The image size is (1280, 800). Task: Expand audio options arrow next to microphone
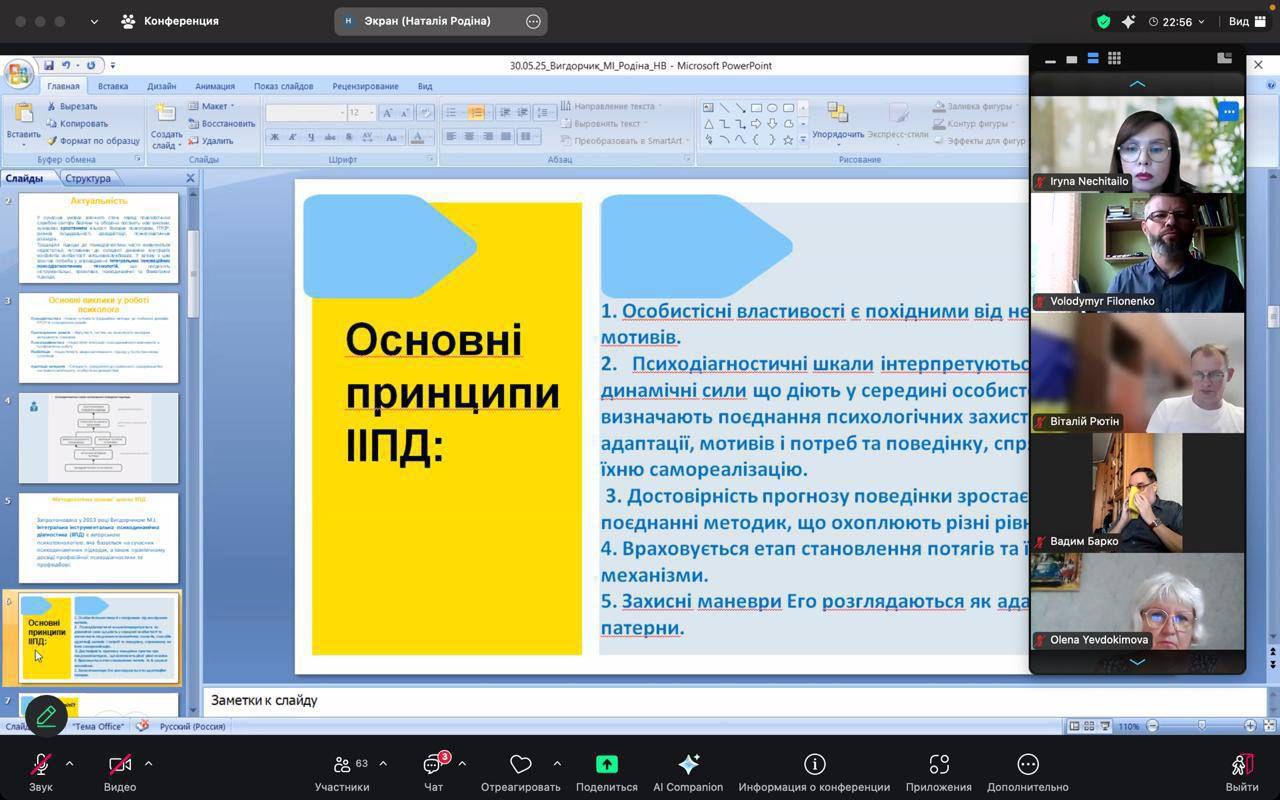point(69,764)
